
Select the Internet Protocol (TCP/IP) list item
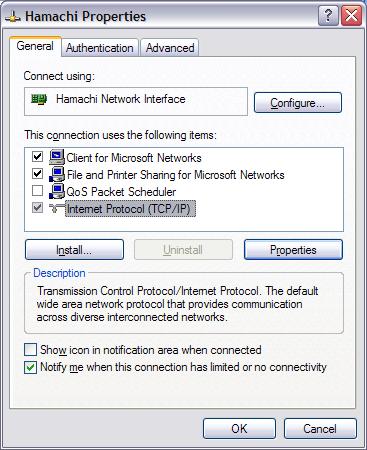pyautogui.click(x=130, y=209)
